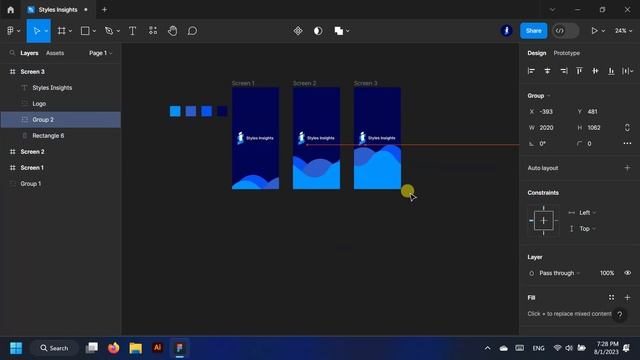The image size is (640, 360).
Task: Open Pen tool options dropdown arrow
Action: (x=118, y=31)
